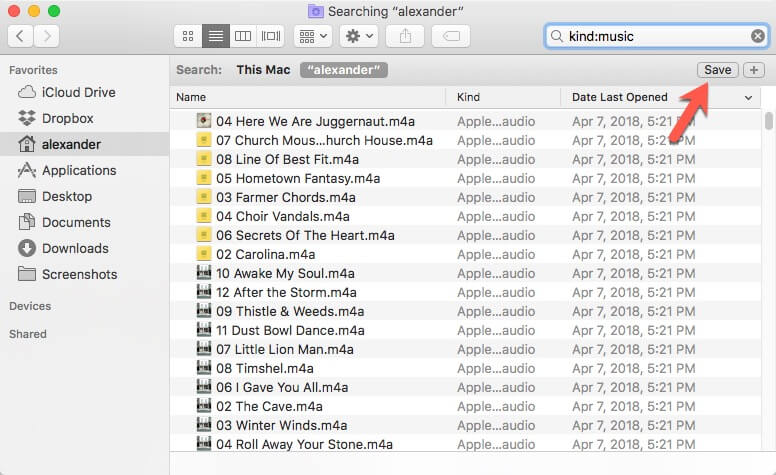Image resolution: width=776 pixels, height=475 pixels.
Task: Add a search criterion with plus button
Action: click(x=754, y=70)
